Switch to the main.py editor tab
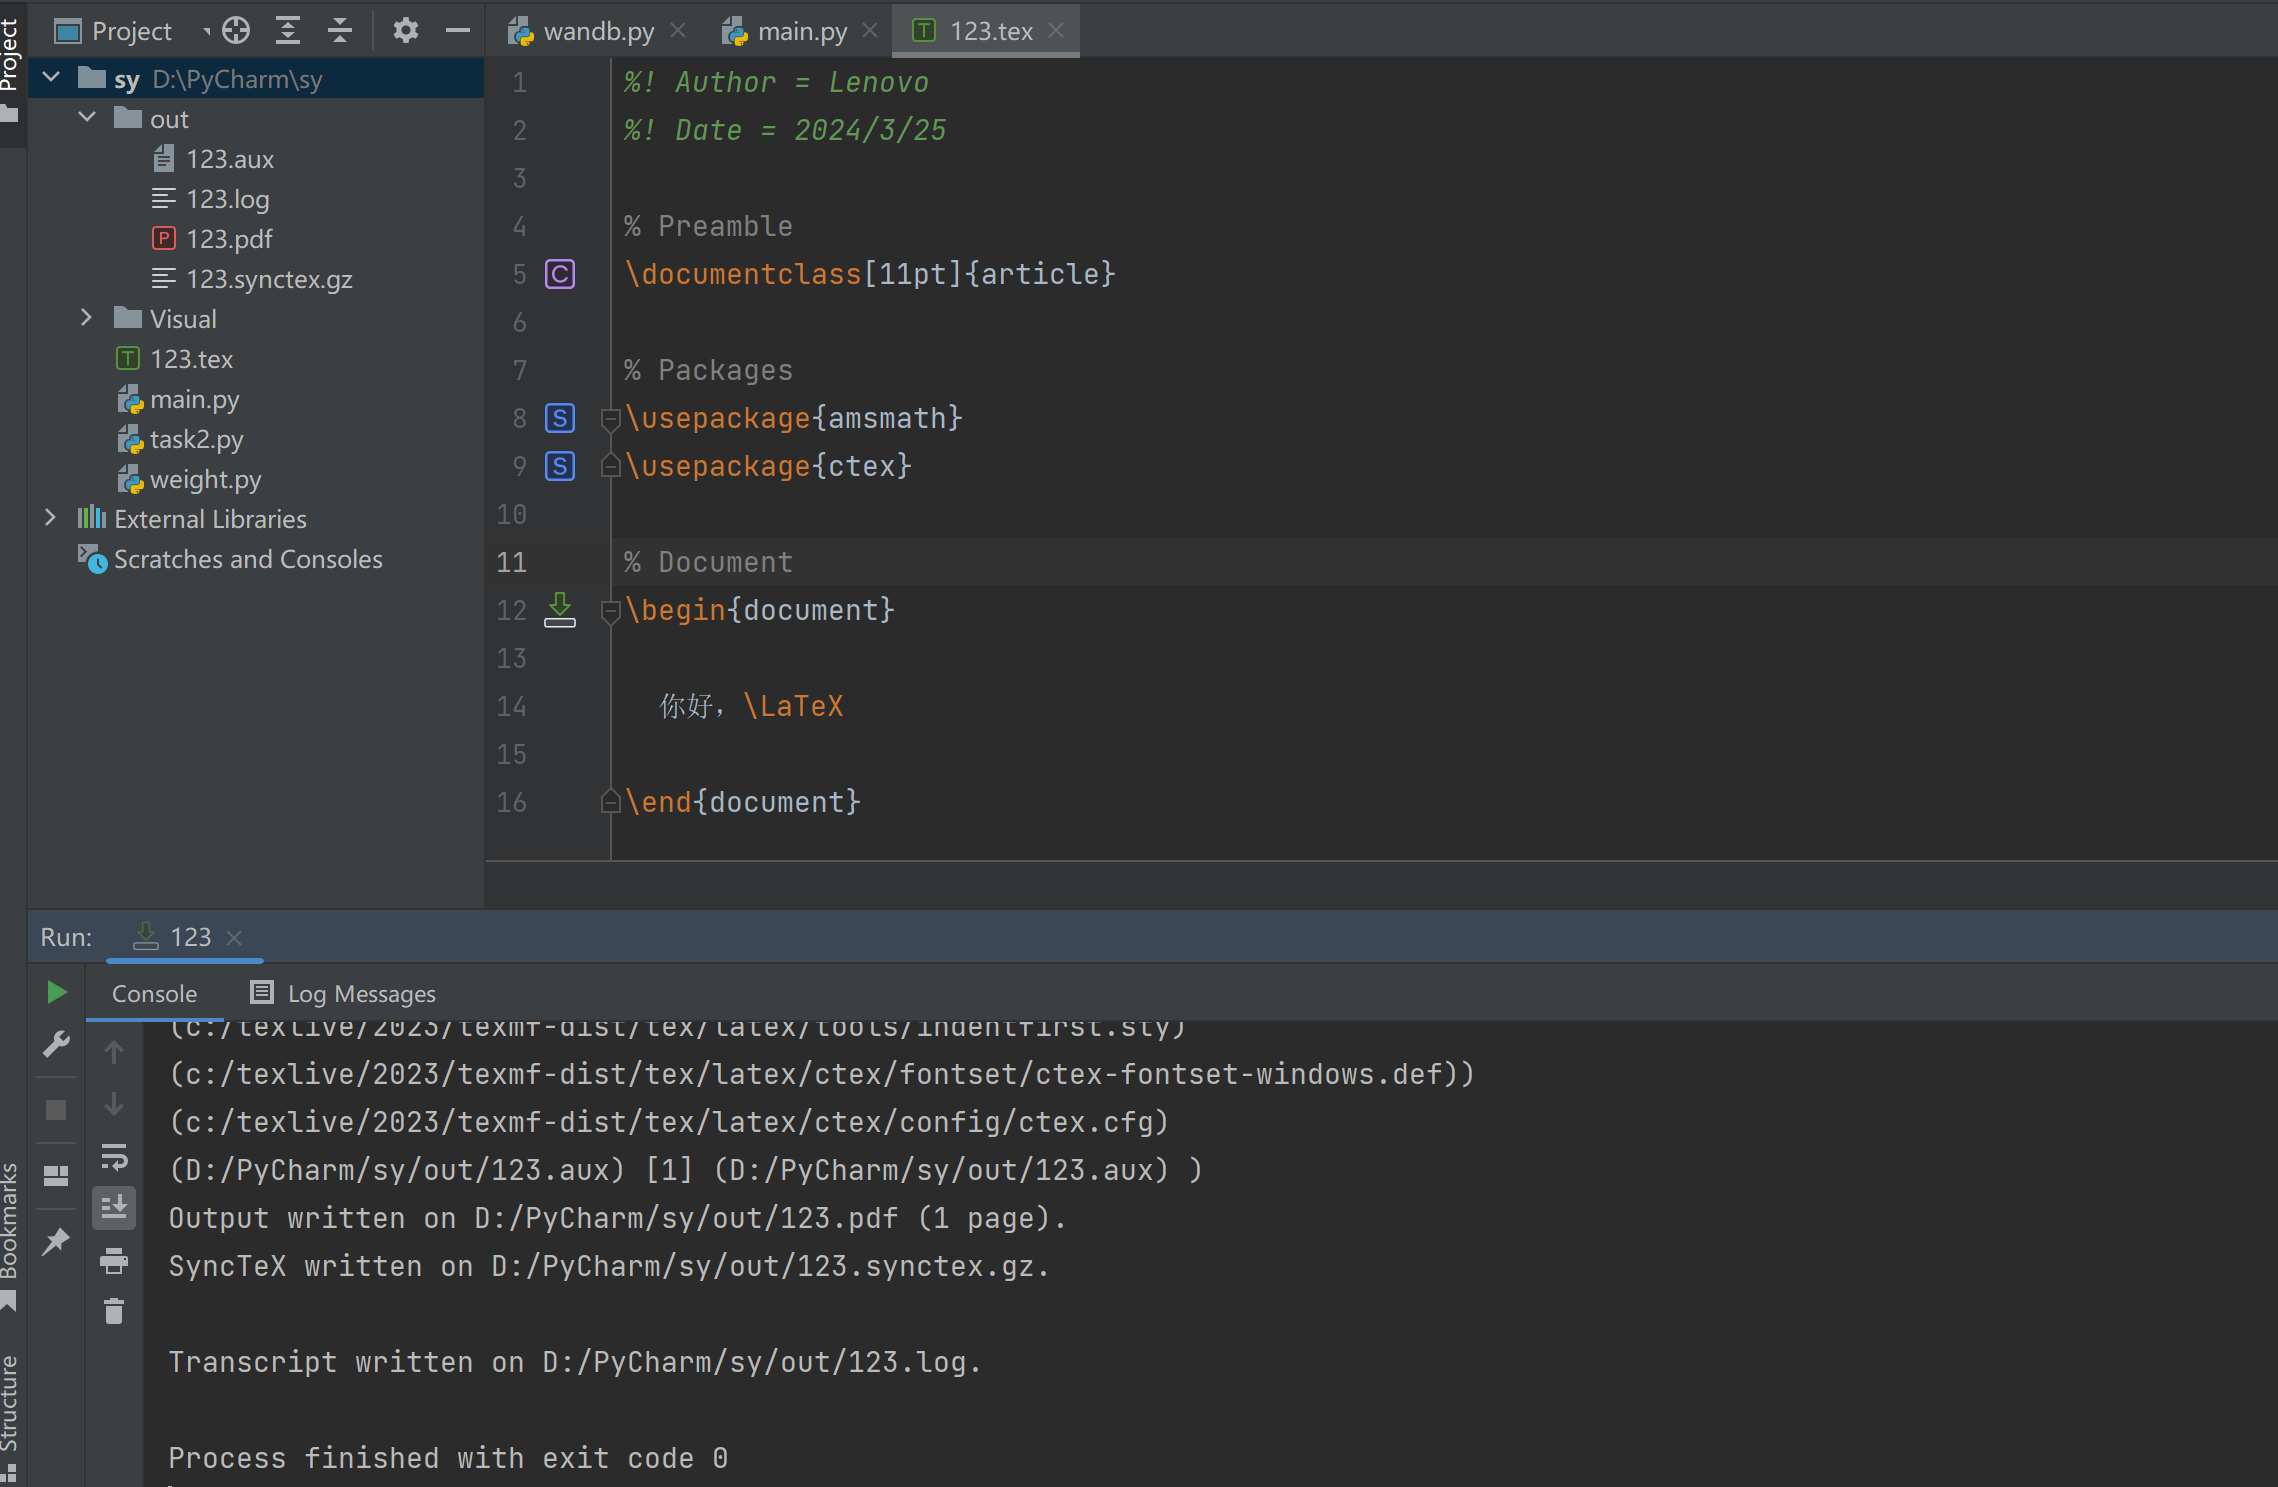 [801, 31]
